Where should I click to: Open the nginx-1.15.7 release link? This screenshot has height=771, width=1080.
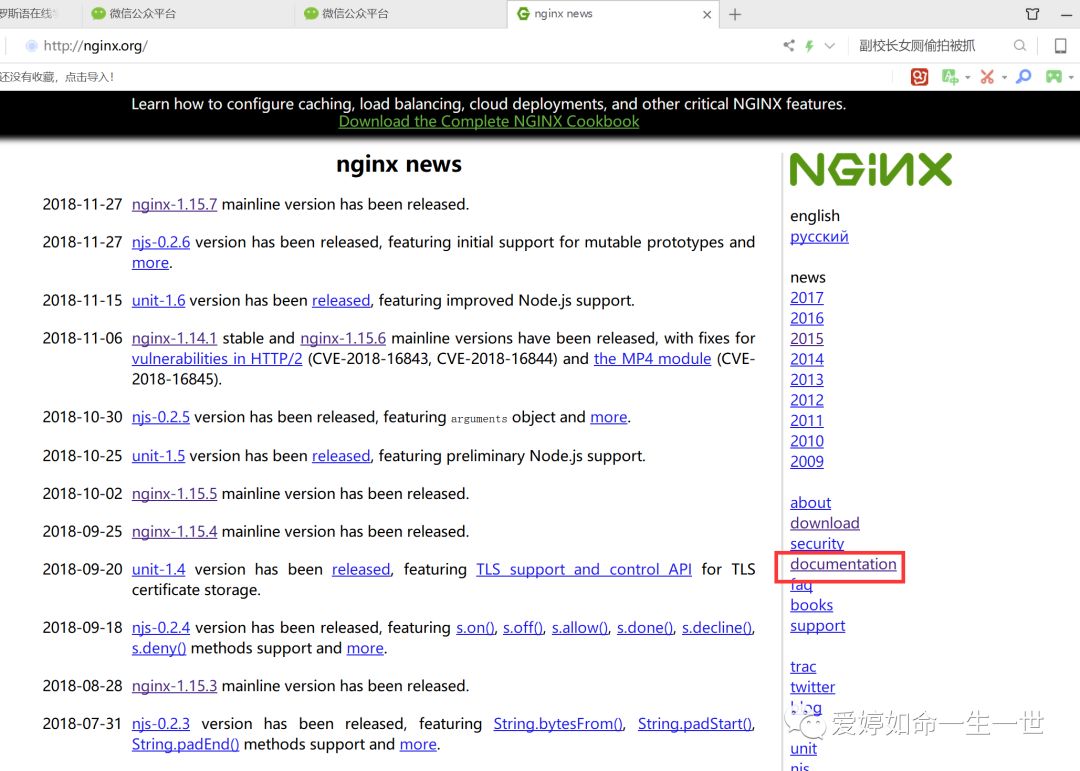174,205
